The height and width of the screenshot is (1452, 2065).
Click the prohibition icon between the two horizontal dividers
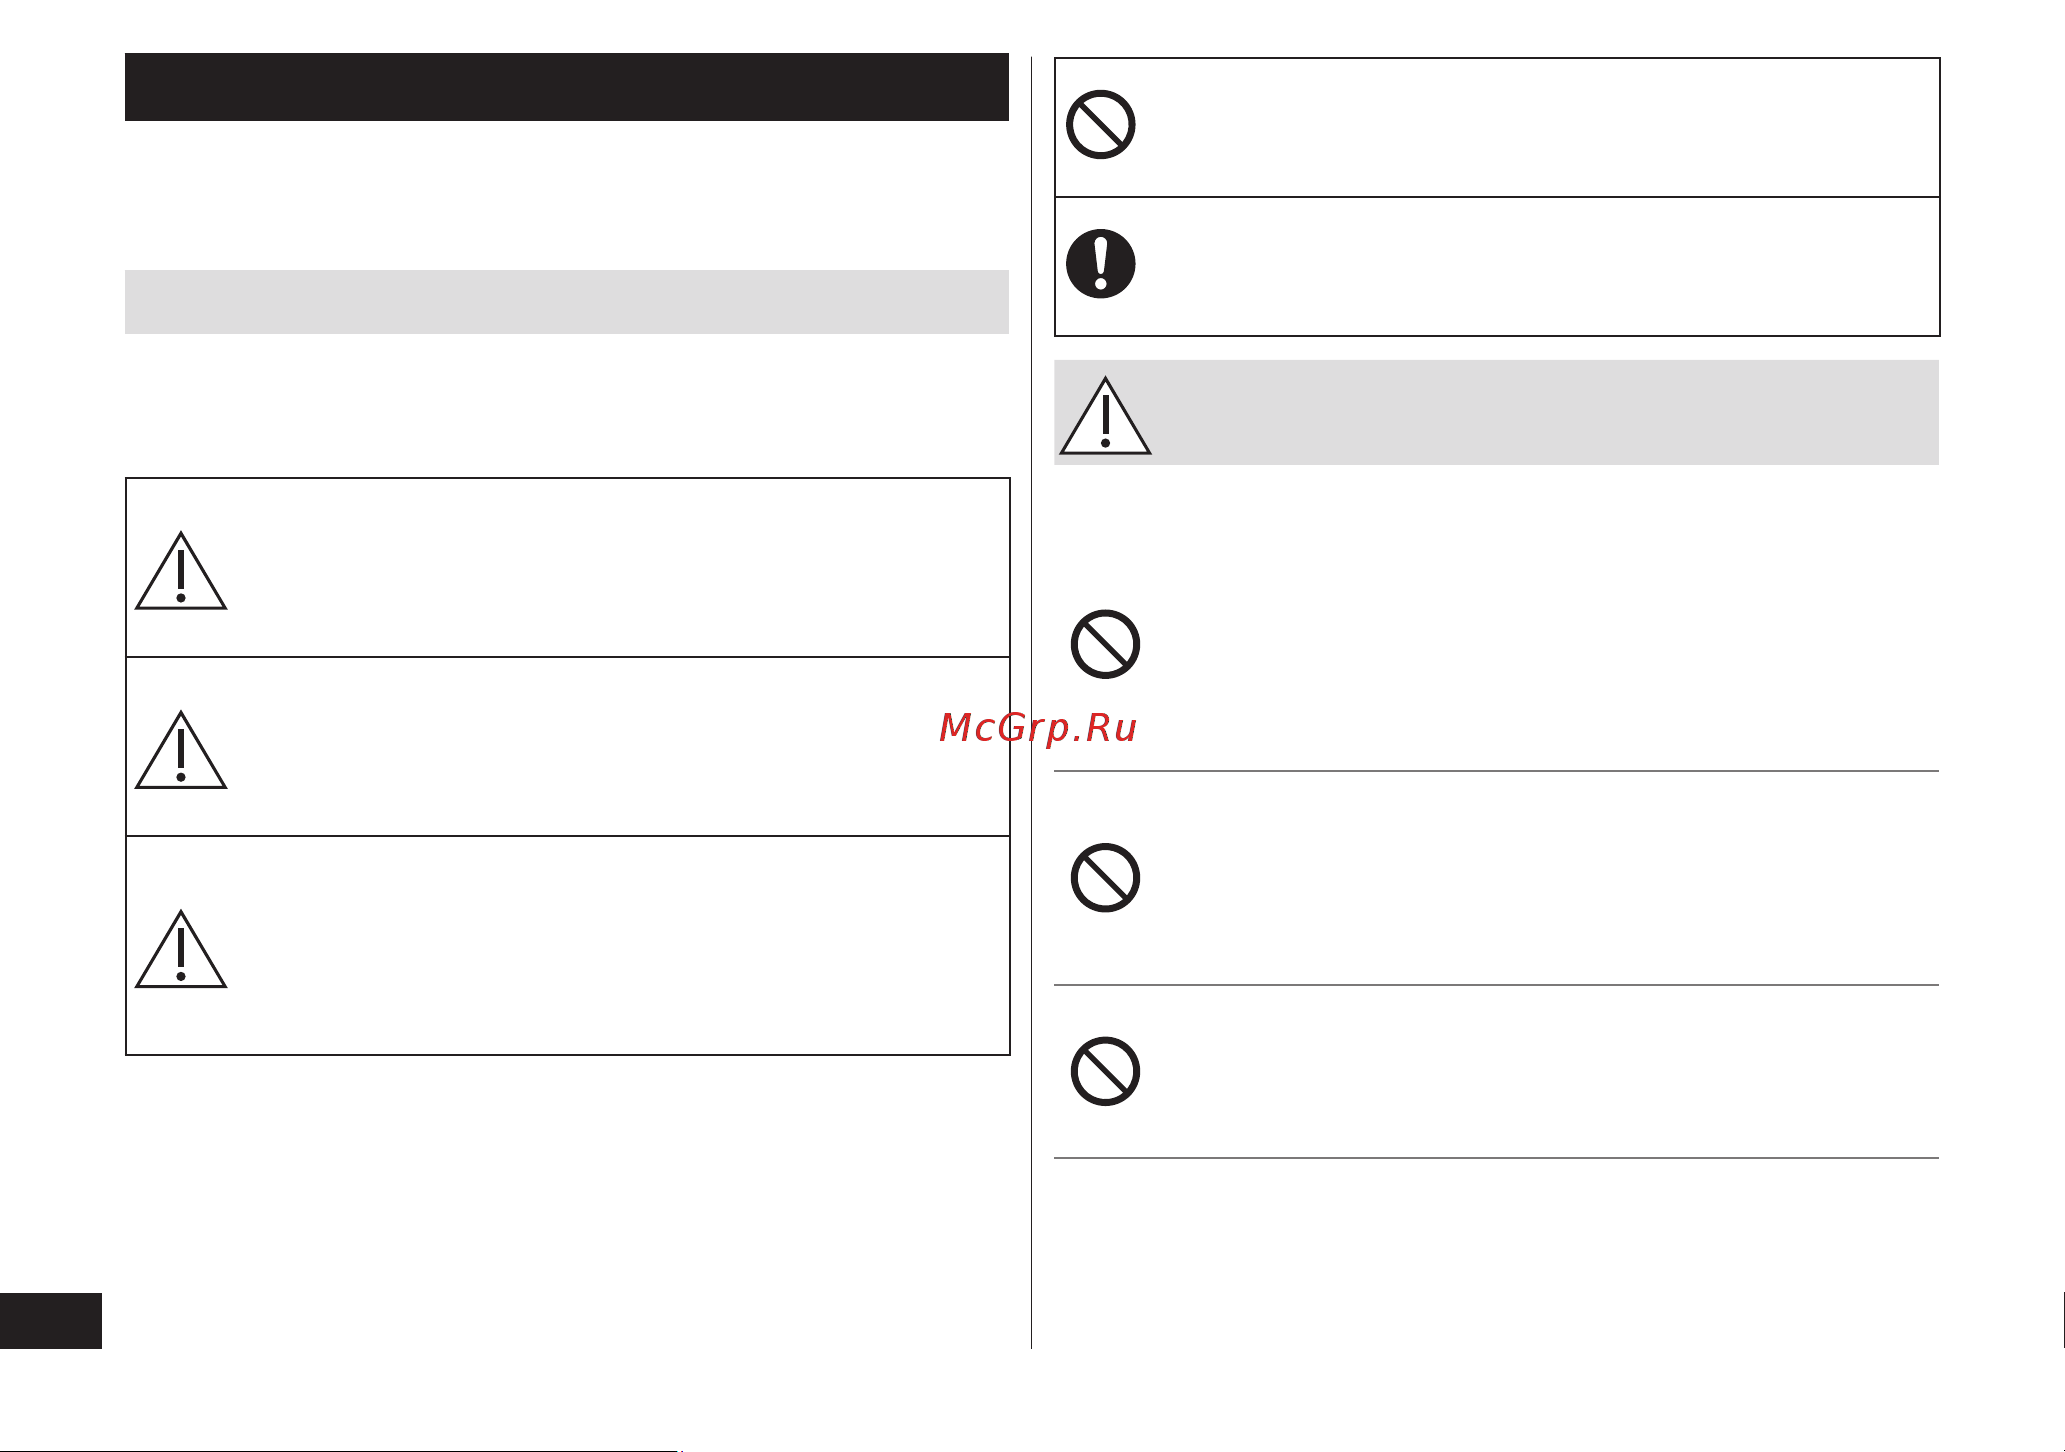pos(1105,878)
